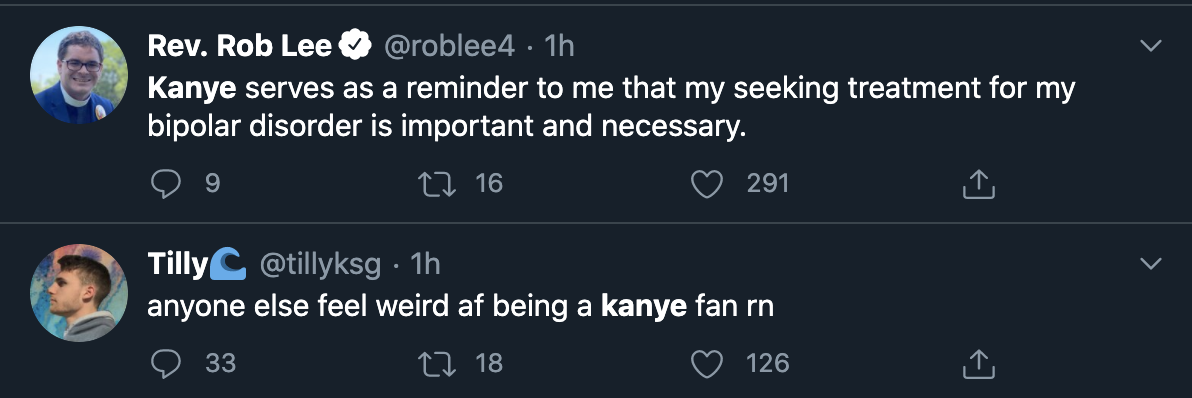
Task: Reply to Rev. Rob Lee's tweet
Action: coord(165,184)
